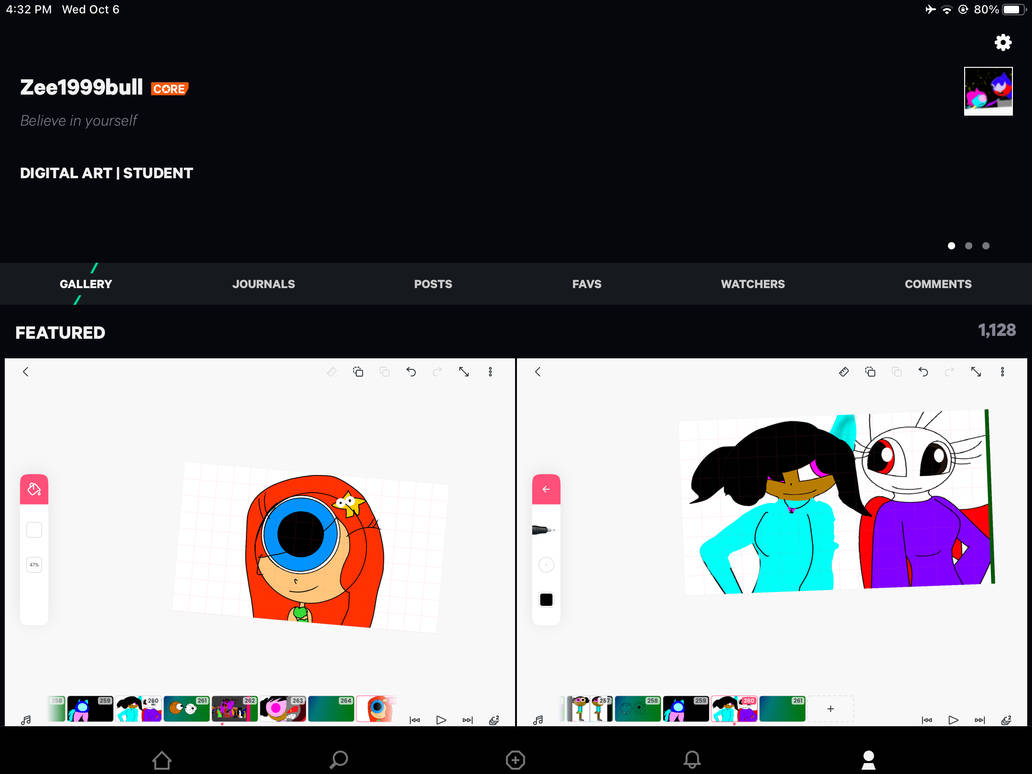The image size is (1032, 774).
Task: Switch to the Gallery tab
Action: click(86, 284)
